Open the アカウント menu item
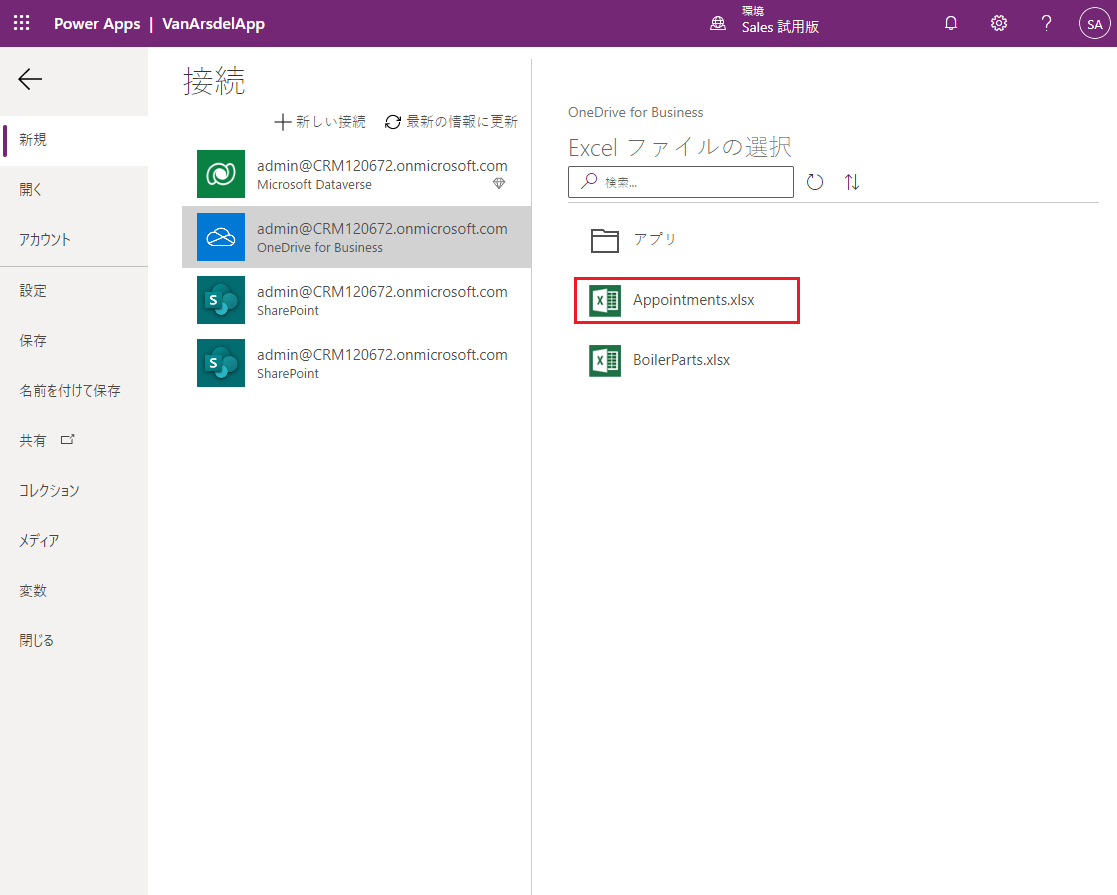 click(74, 239)
